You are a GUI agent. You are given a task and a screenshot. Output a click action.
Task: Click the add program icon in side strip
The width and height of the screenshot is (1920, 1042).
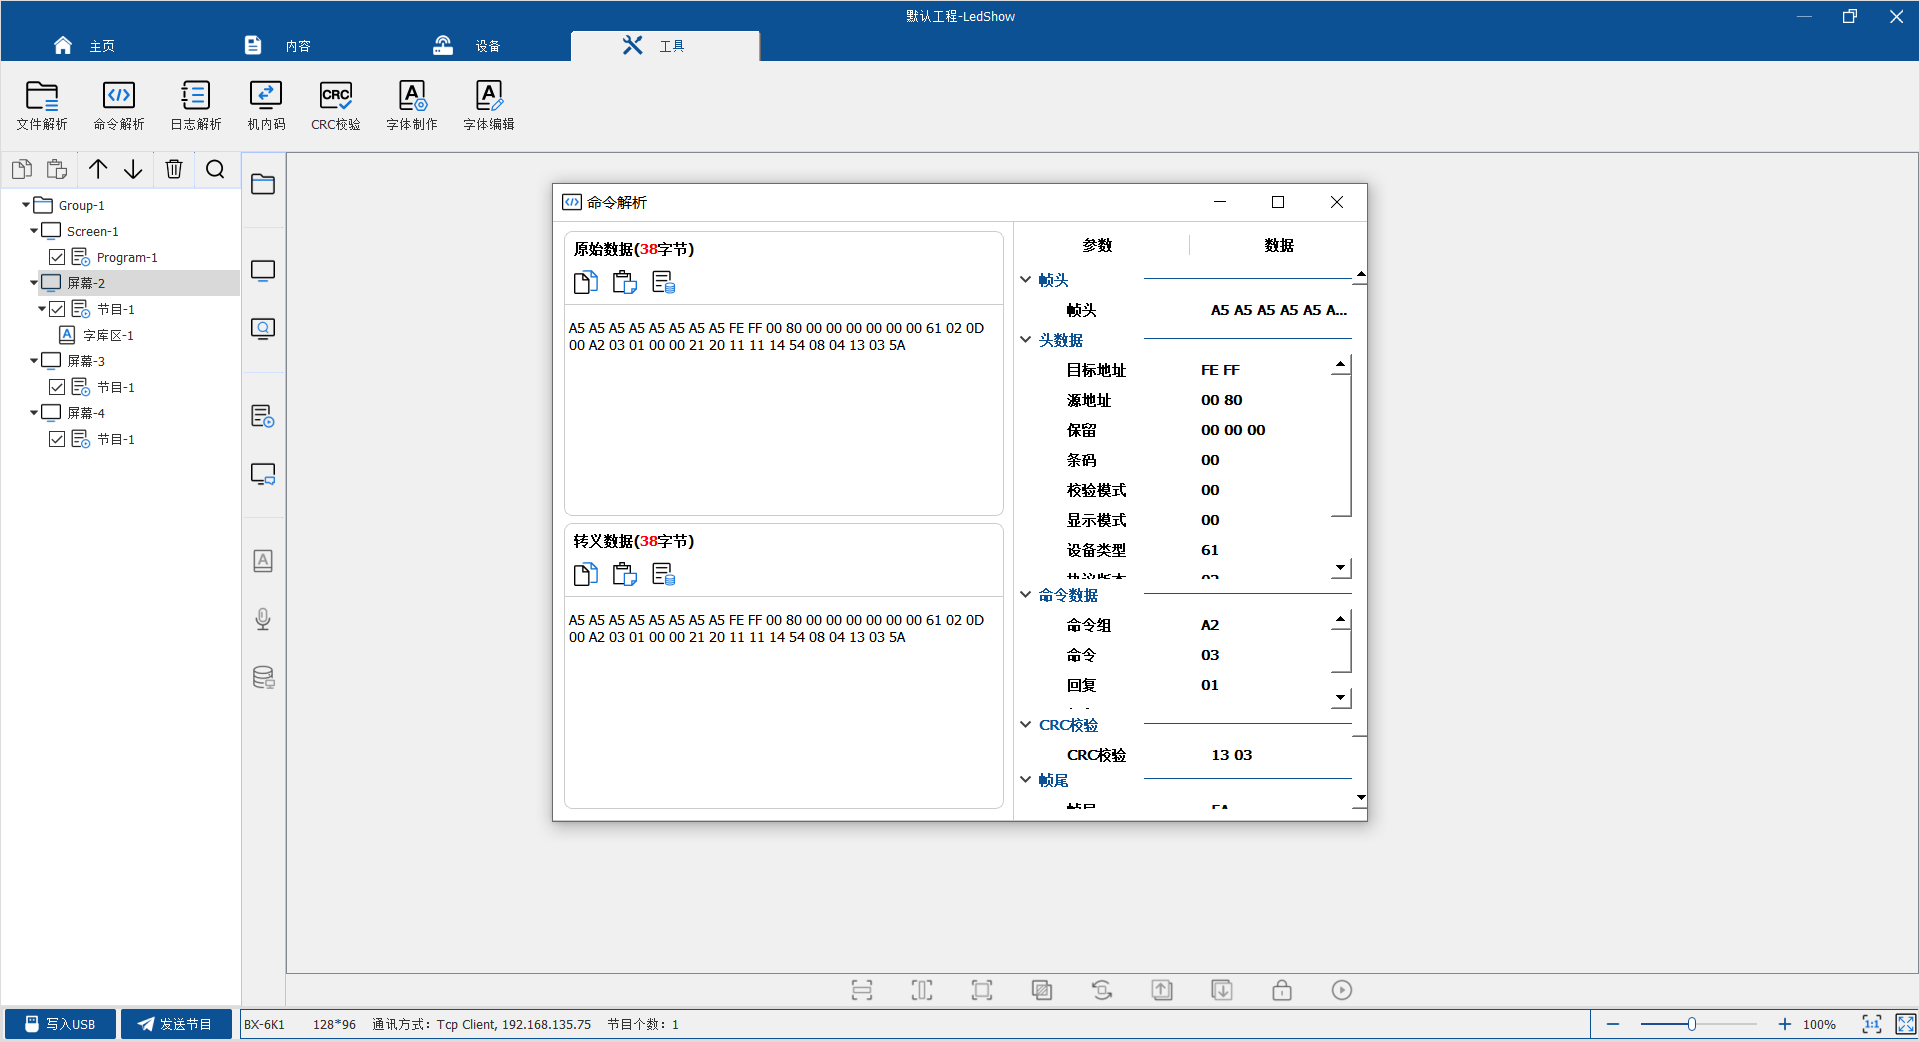click(263, 416)
